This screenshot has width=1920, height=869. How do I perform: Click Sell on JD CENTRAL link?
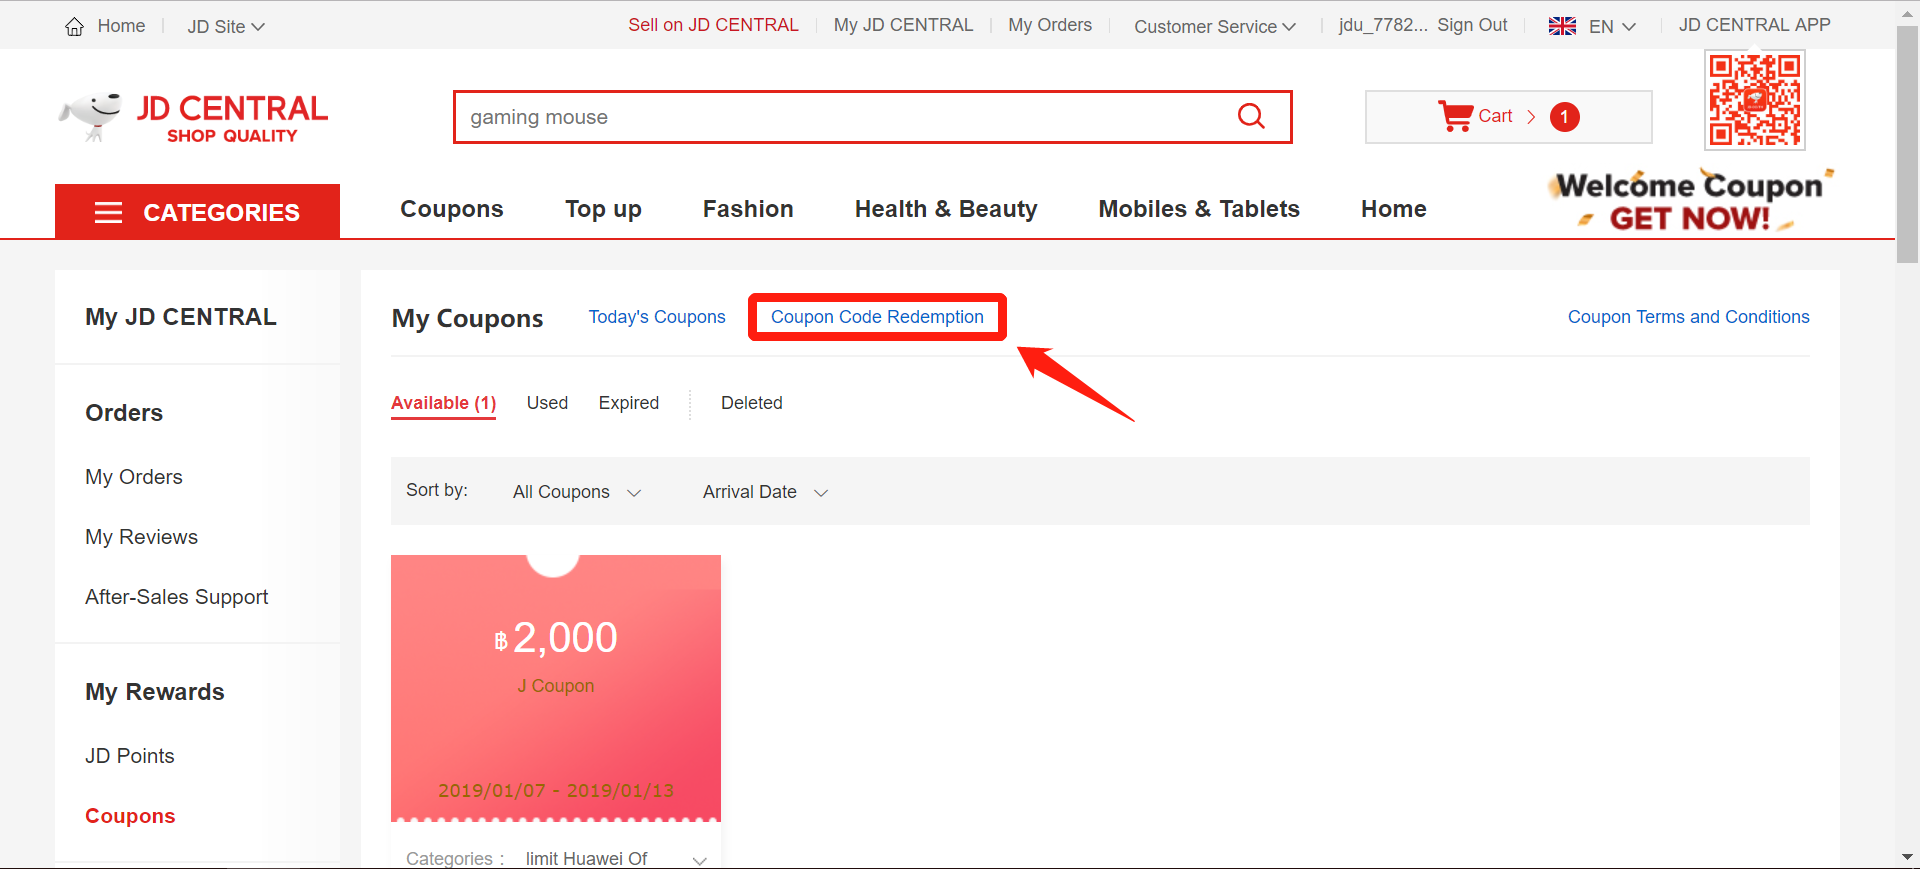[x=713, y=25]
